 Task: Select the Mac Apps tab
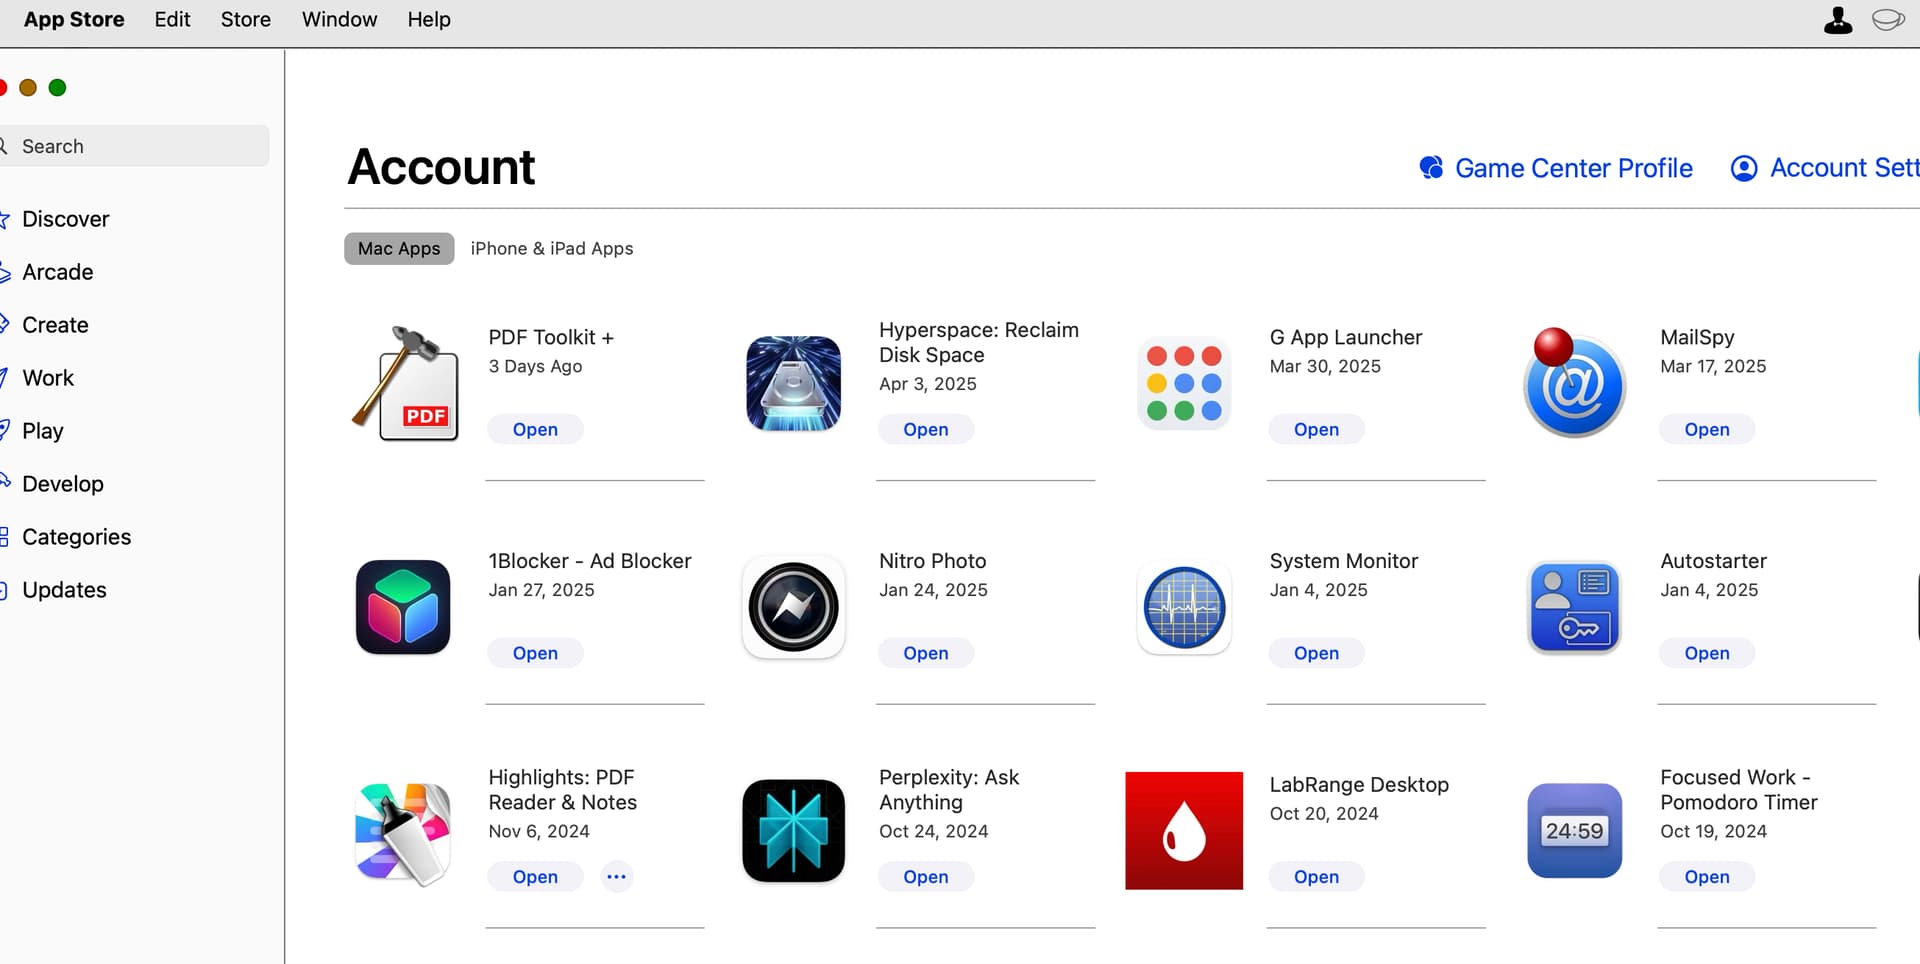point(399,249)
